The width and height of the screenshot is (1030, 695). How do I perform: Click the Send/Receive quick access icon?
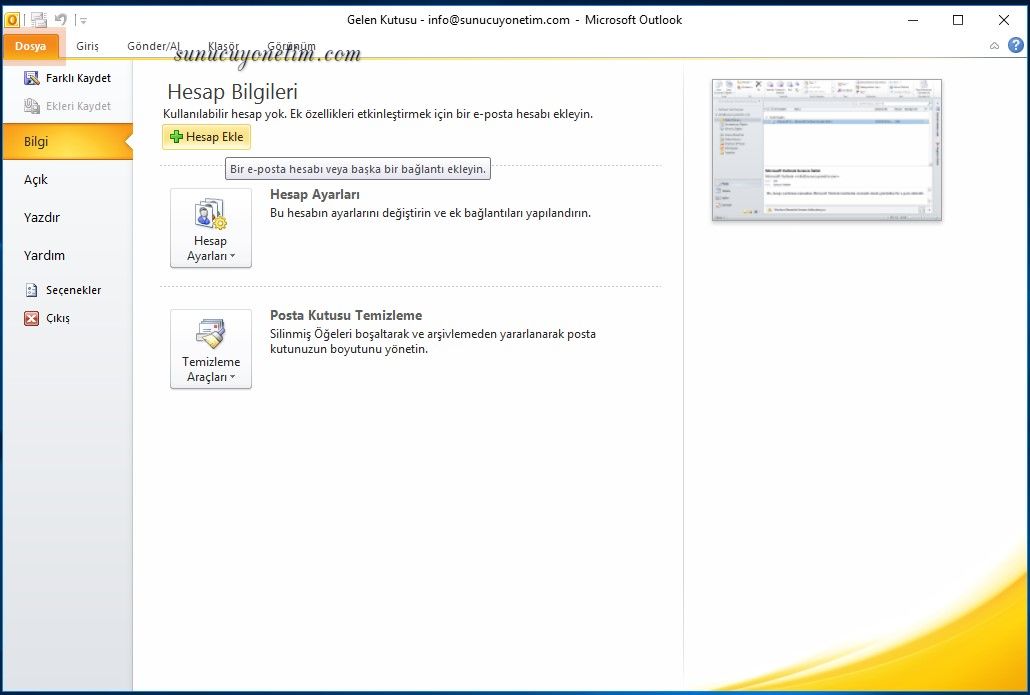[39, 20]
